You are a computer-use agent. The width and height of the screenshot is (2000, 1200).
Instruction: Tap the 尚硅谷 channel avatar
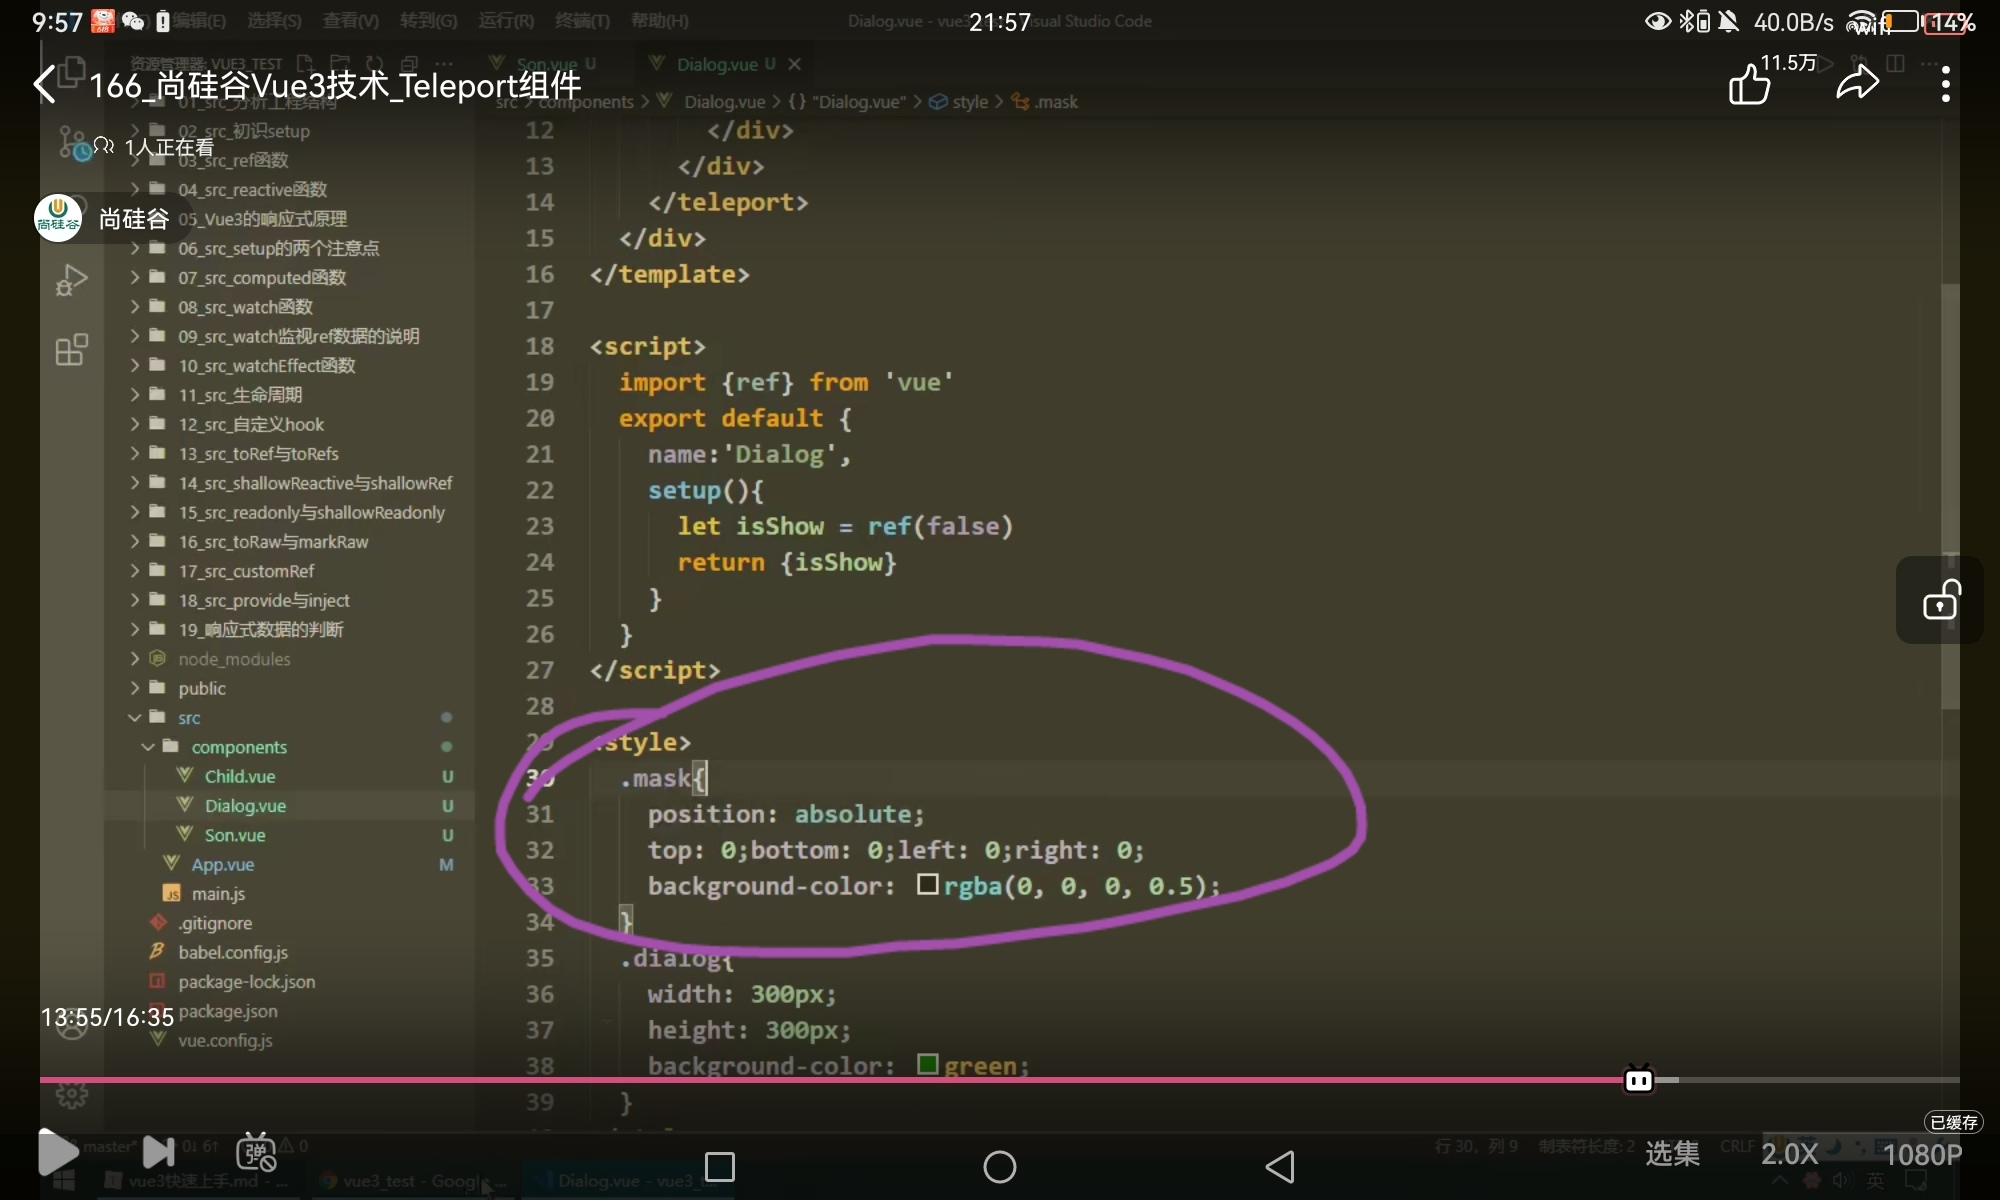[58, 219]
